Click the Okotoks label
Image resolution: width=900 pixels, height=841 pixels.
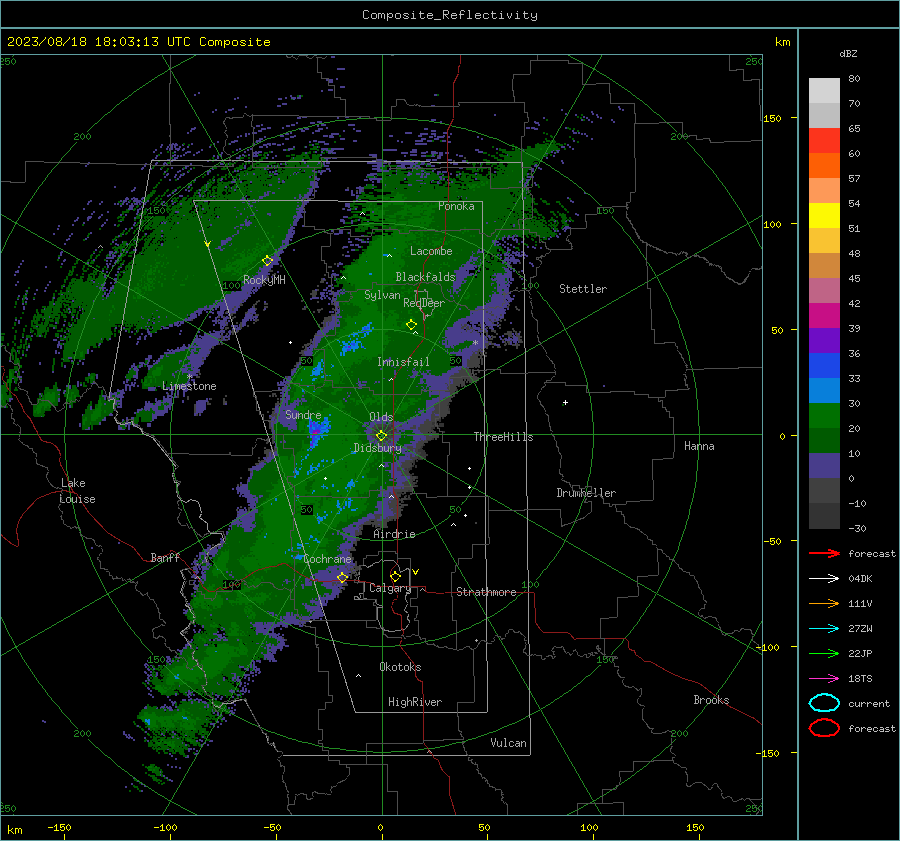click(x=400, y=667)
